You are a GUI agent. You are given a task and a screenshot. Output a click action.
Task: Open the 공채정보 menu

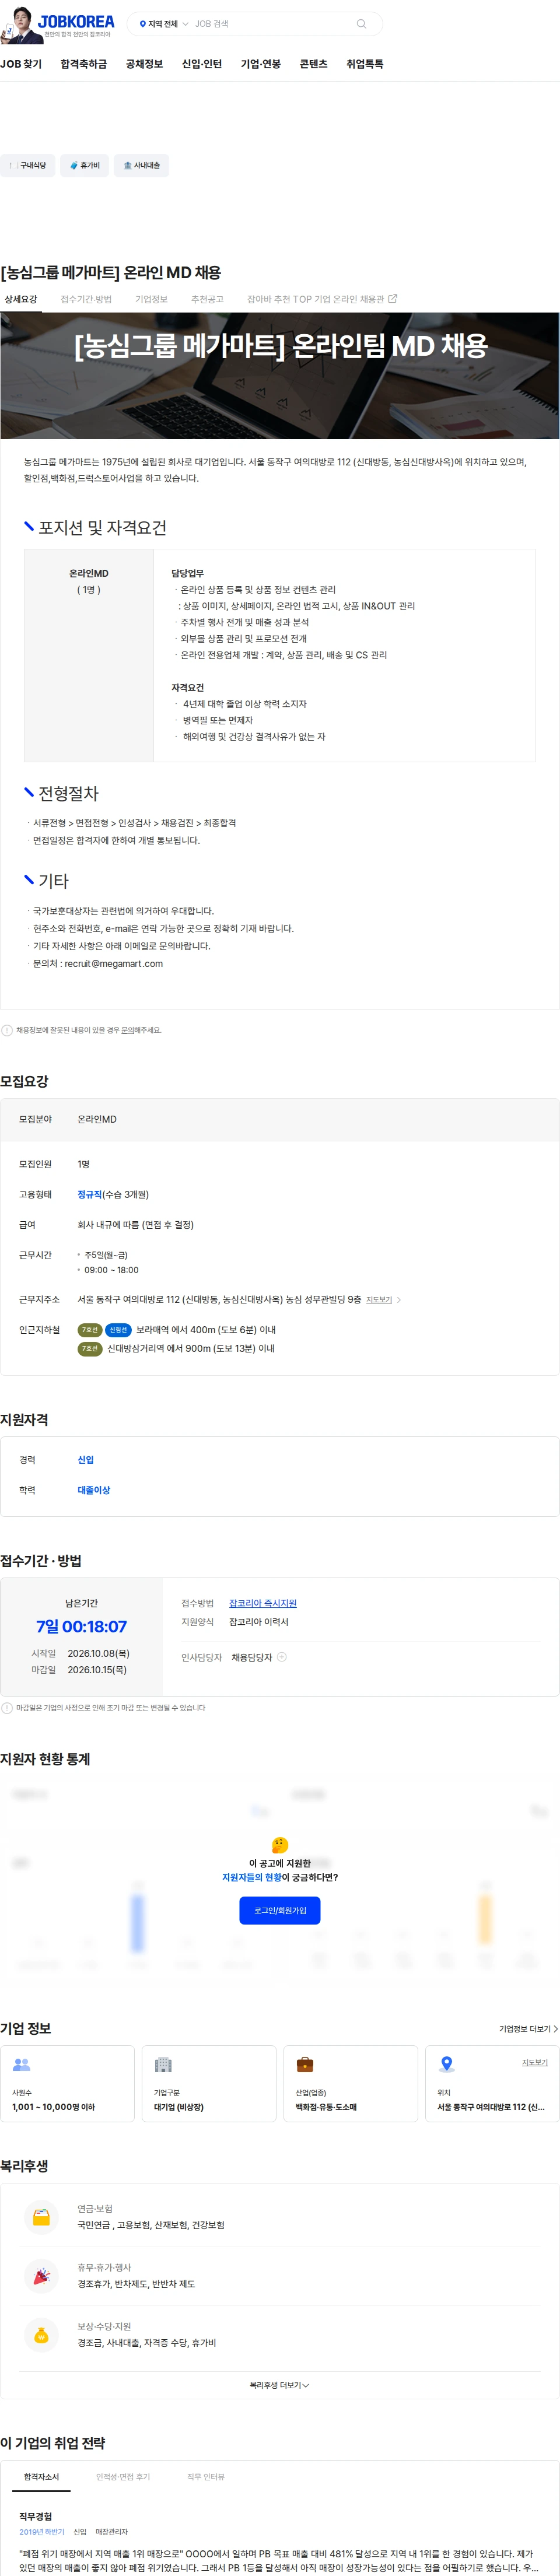tap(144, 64)
